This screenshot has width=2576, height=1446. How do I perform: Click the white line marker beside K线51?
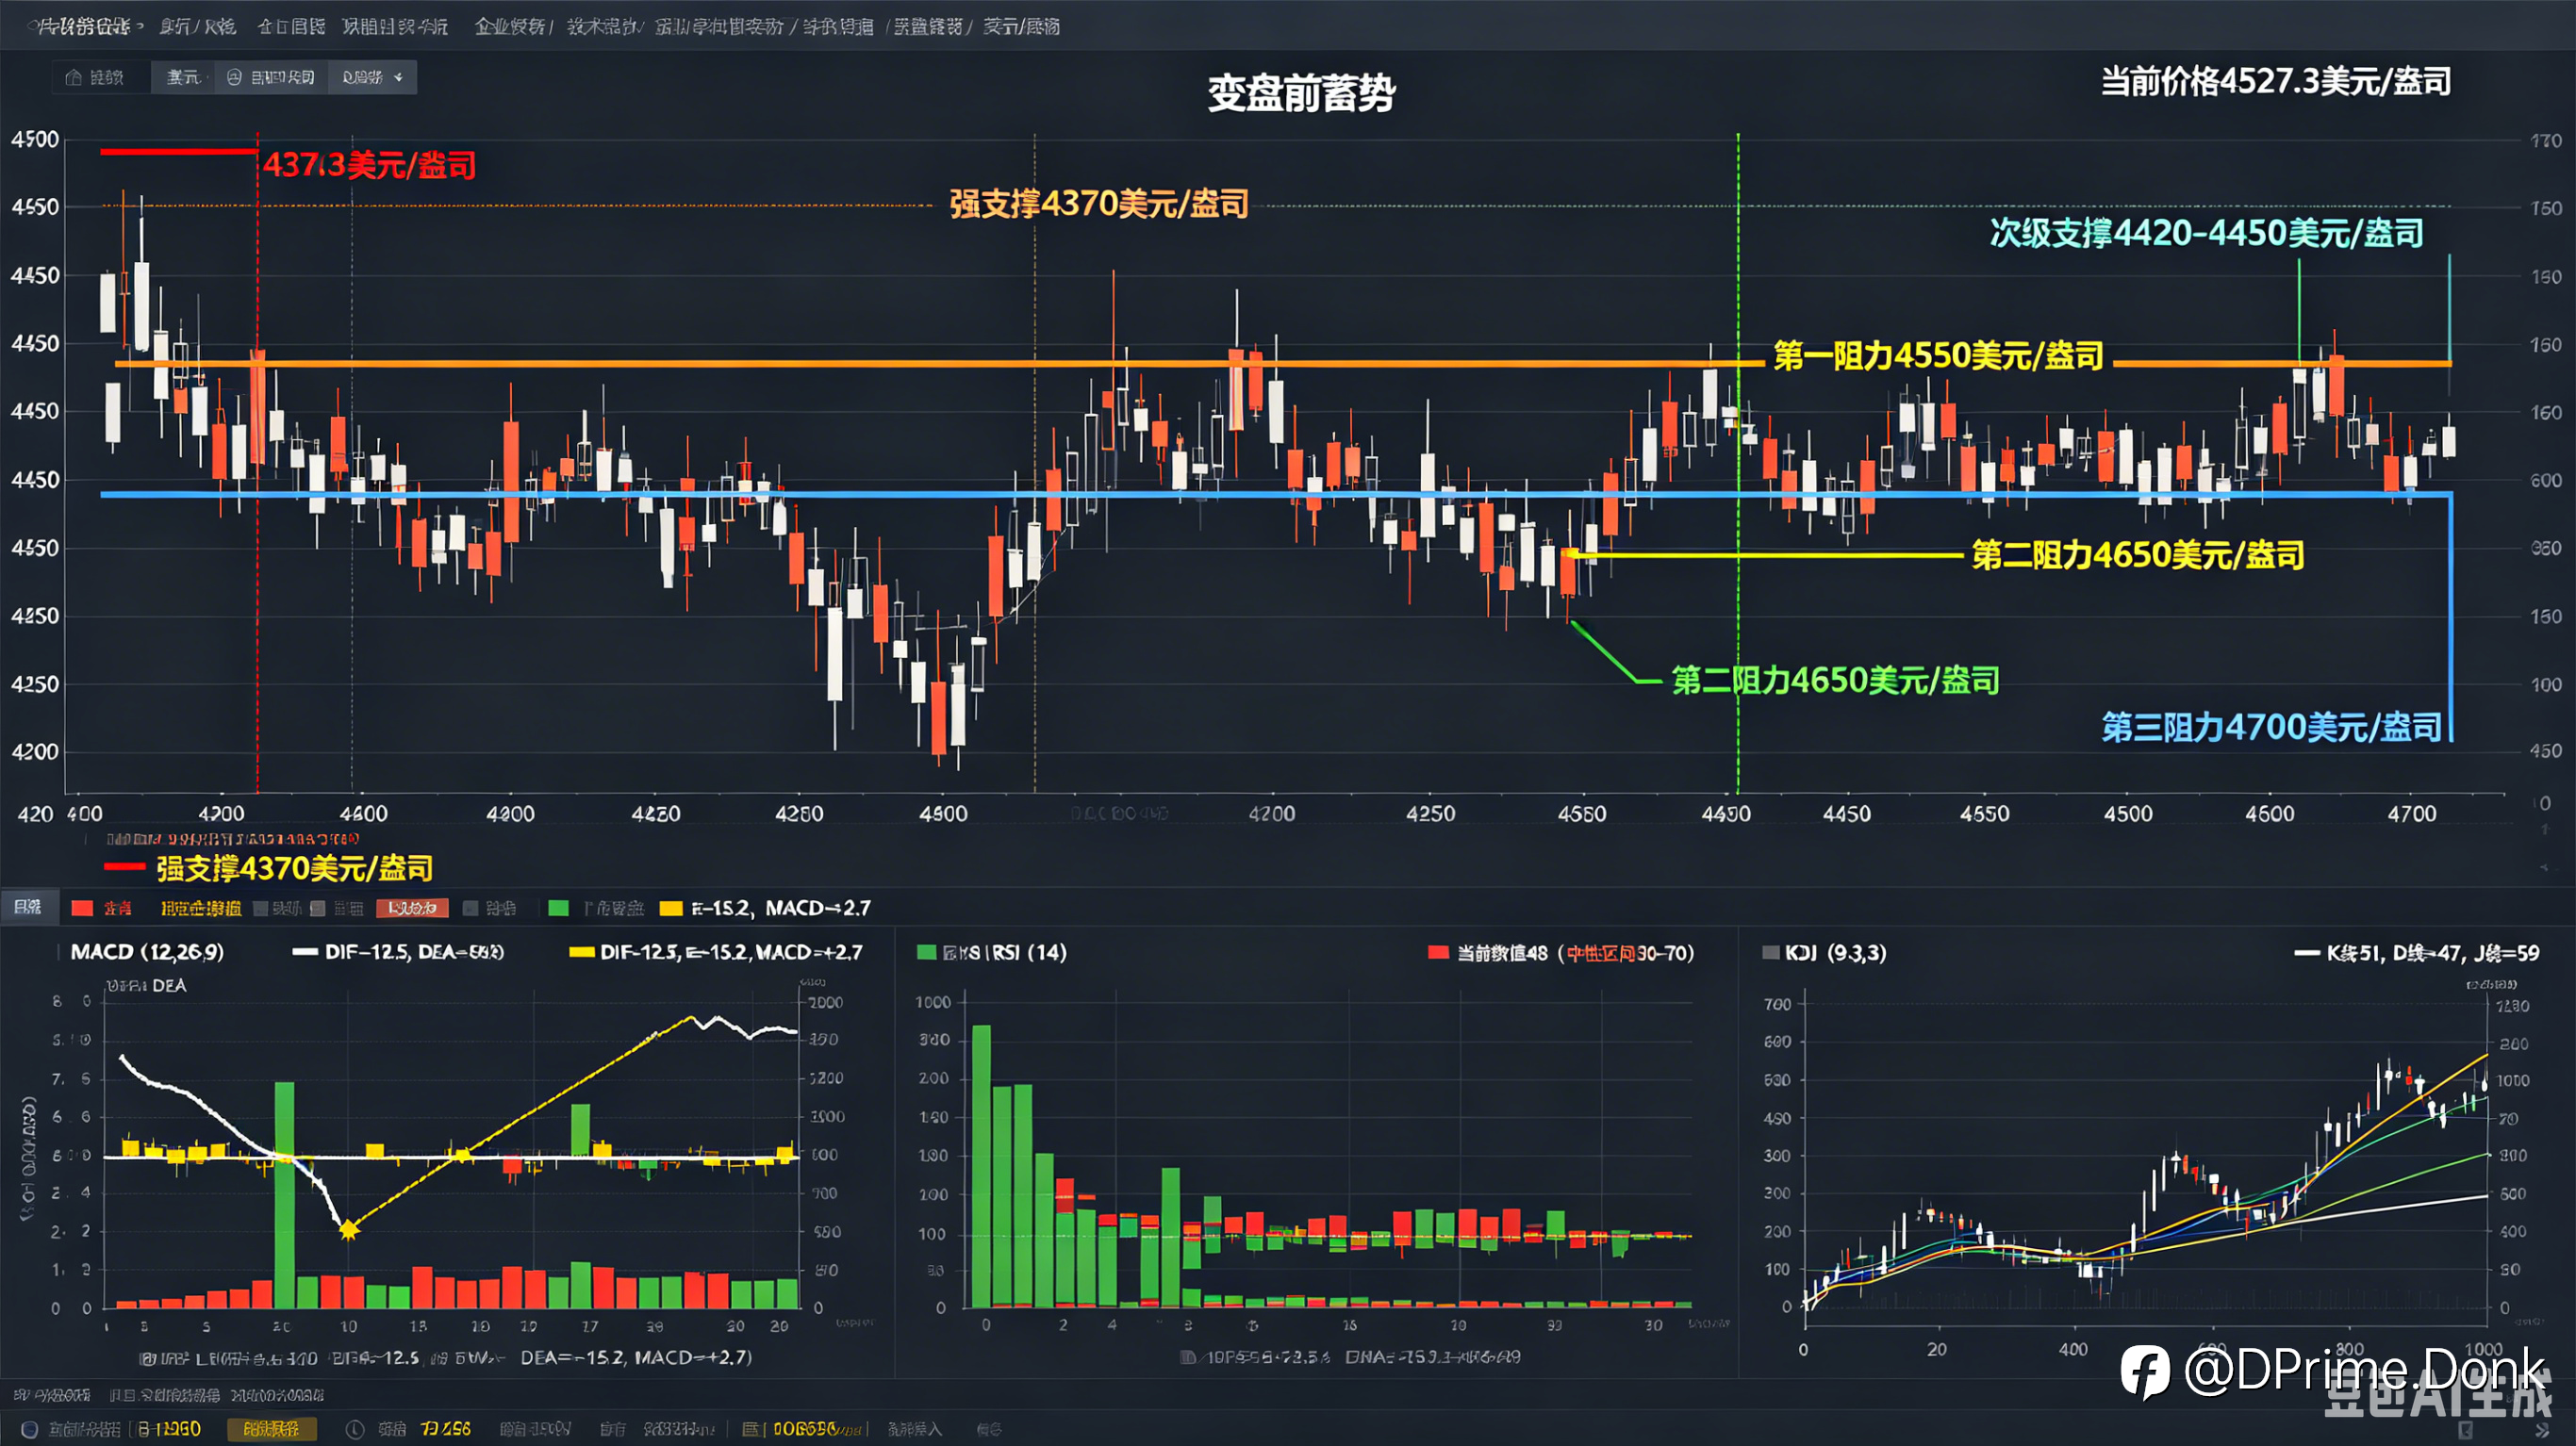click(x=2306, y=953)
